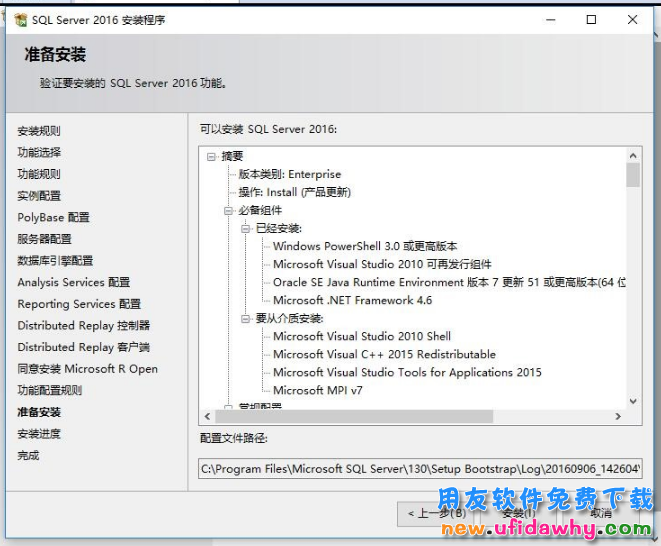Click the tree view scroll down arrow
The width and height of the screenshot is (661, 546).
click(632, 400)
